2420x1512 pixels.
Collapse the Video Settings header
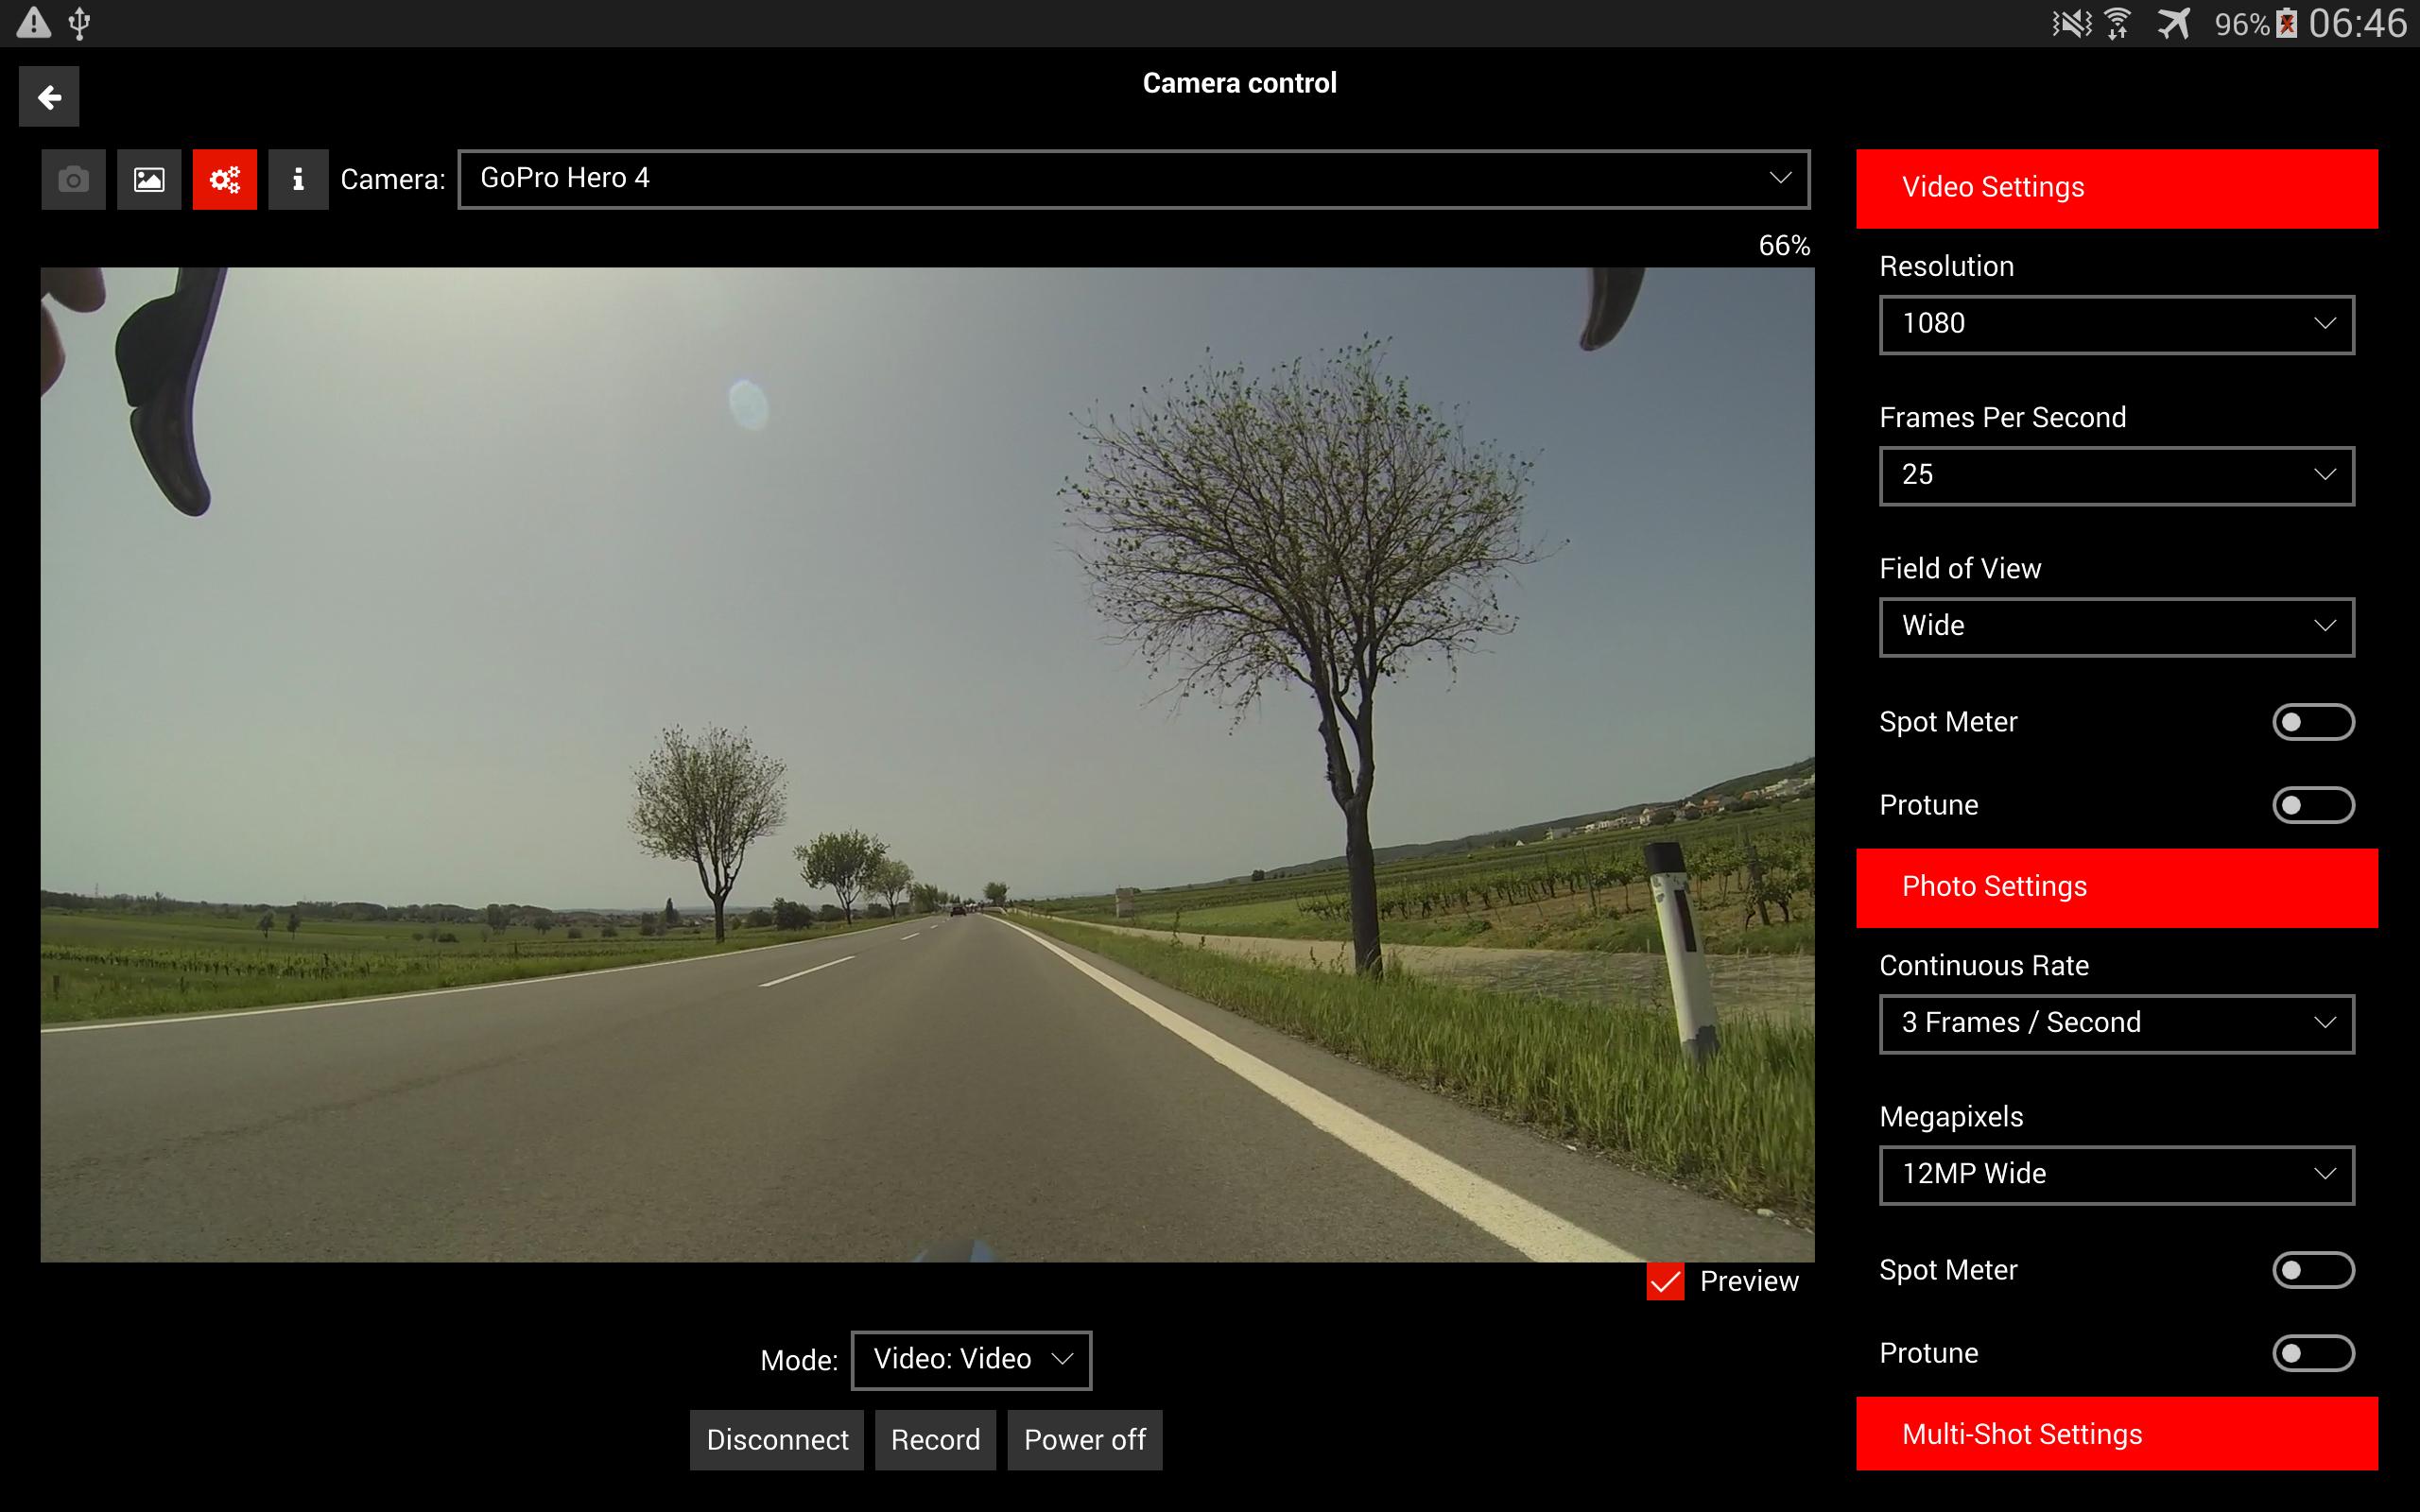[2117, 188]
